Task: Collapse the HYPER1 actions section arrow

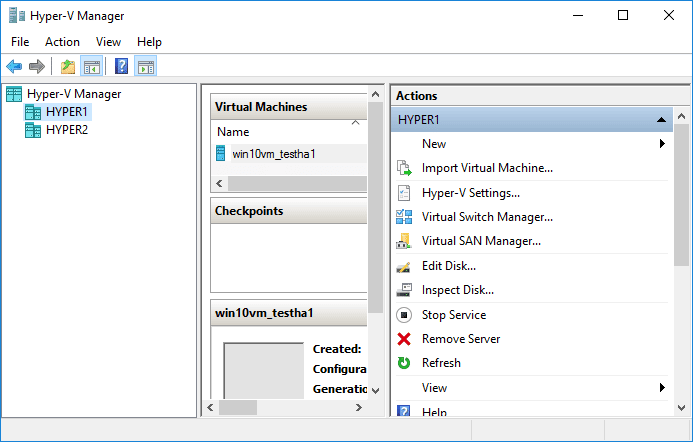Action: coord(662,120)
